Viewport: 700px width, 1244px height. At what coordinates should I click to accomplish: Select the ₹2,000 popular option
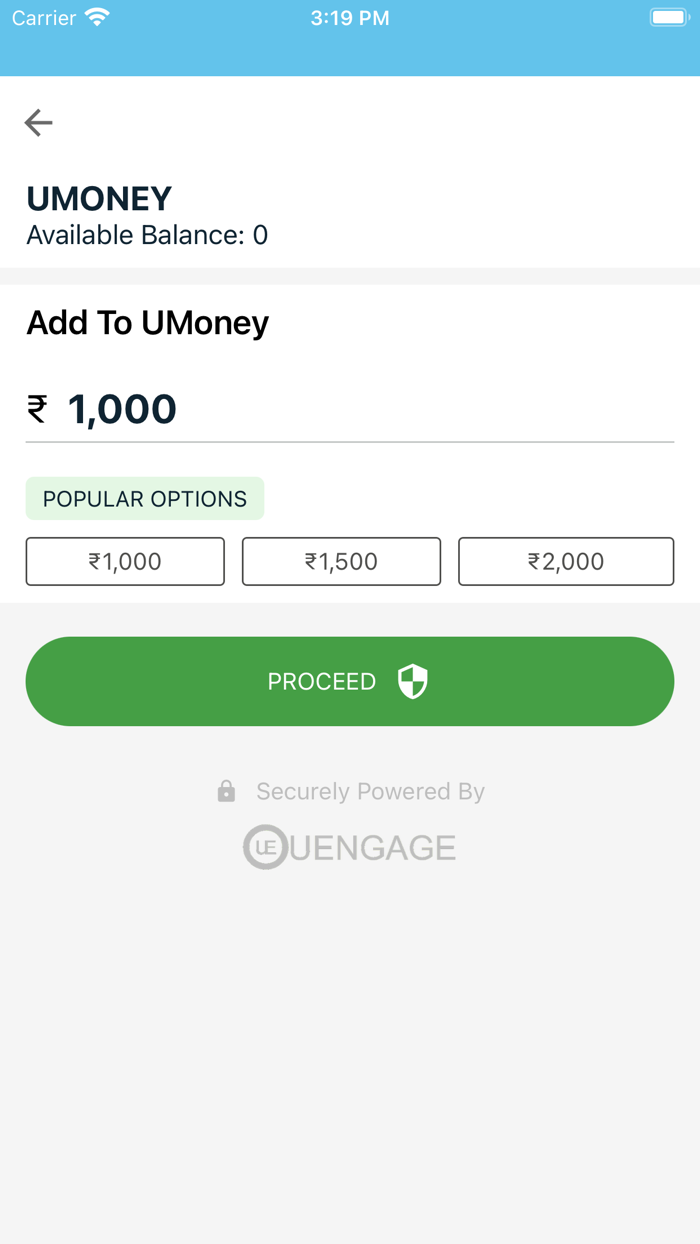566,561
